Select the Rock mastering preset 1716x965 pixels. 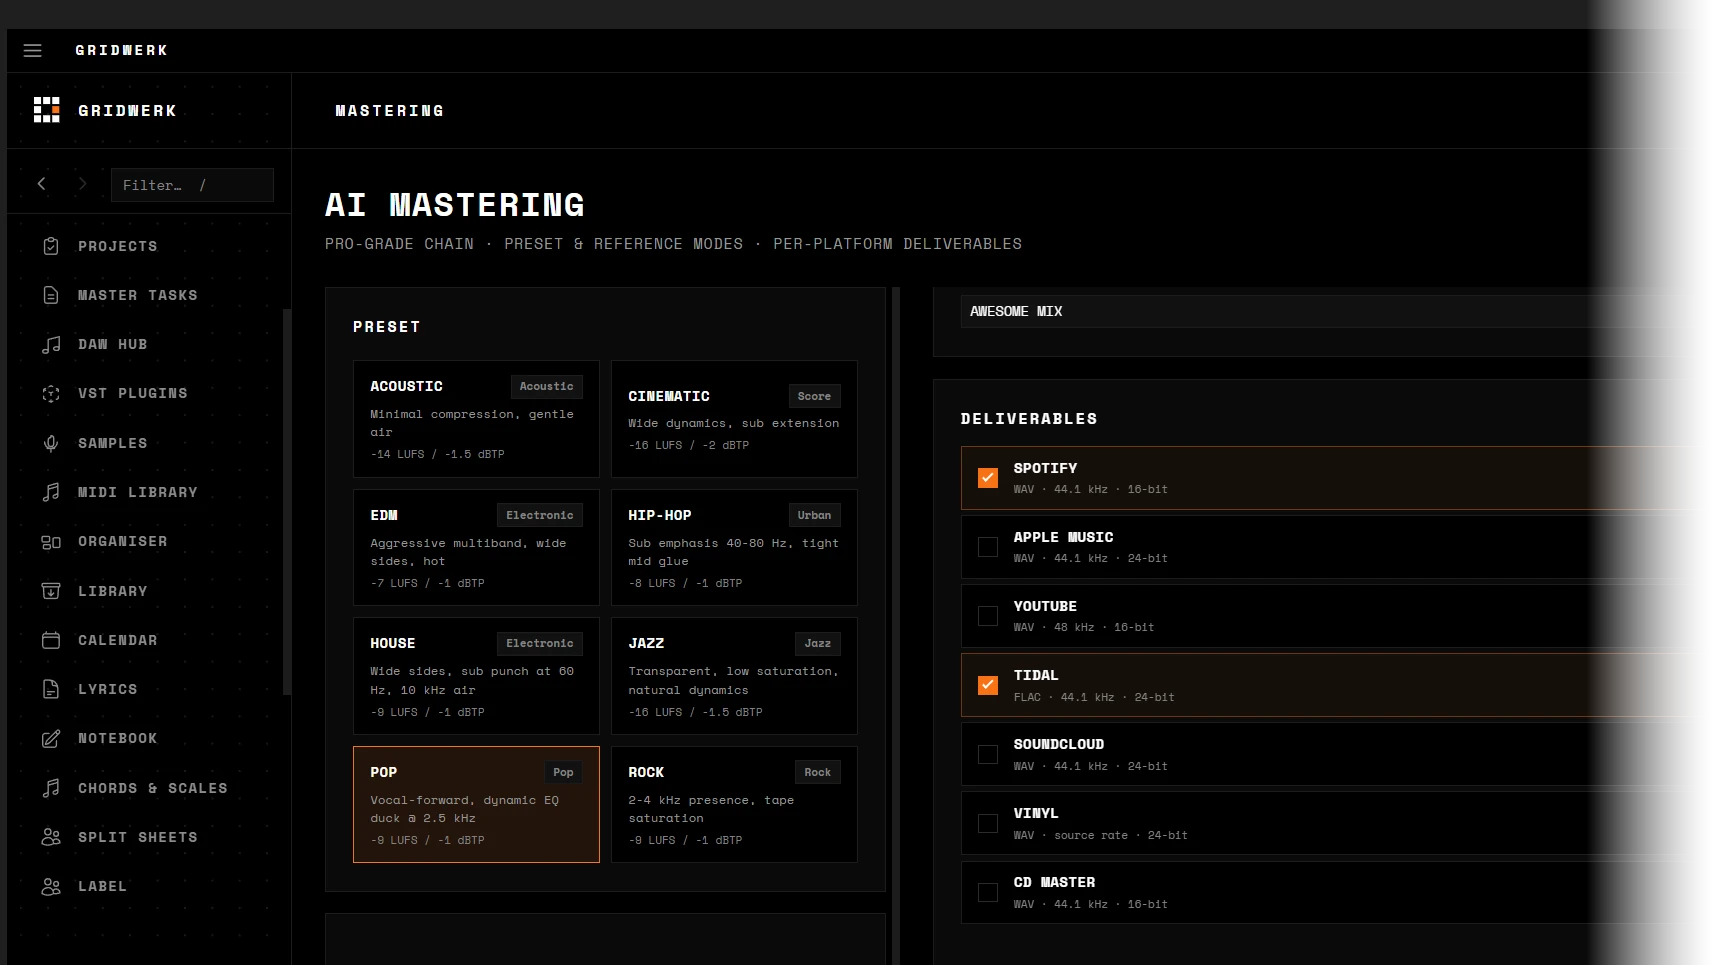click(734, 804)
